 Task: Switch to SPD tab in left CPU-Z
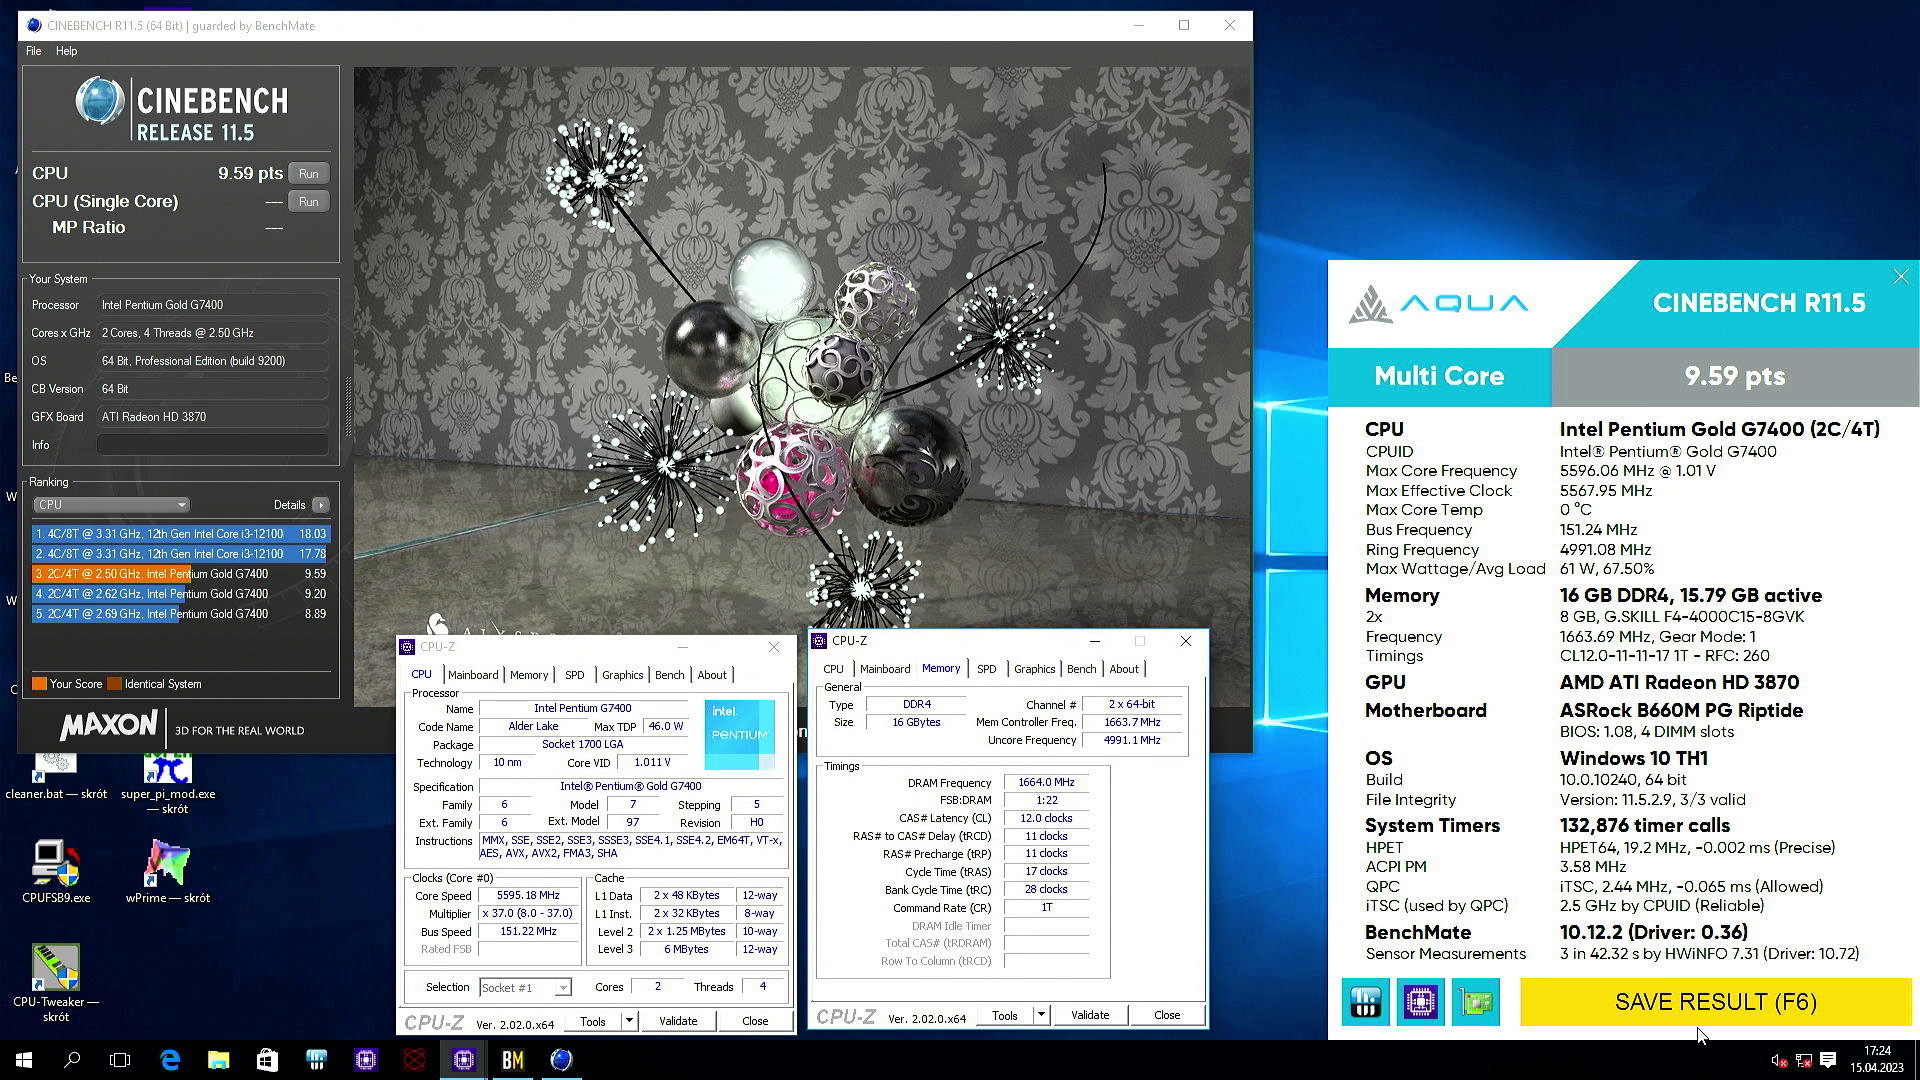[x=574, y=675]
